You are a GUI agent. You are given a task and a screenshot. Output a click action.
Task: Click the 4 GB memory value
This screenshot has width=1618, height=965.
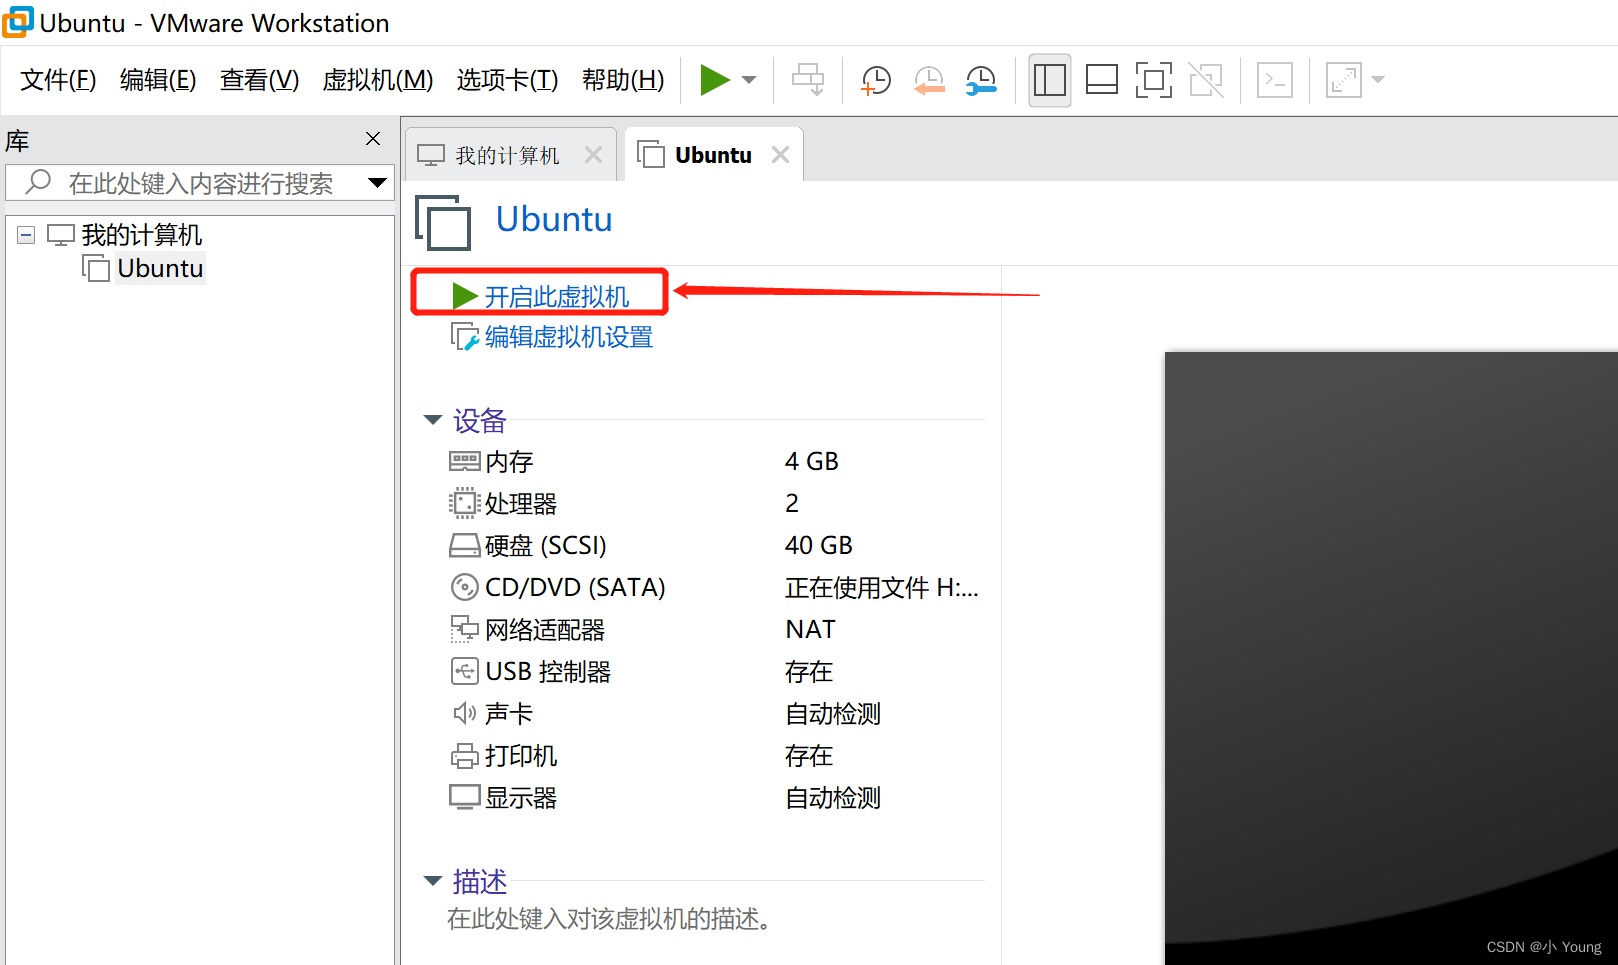pyautogui.click(x=812, y=461)
